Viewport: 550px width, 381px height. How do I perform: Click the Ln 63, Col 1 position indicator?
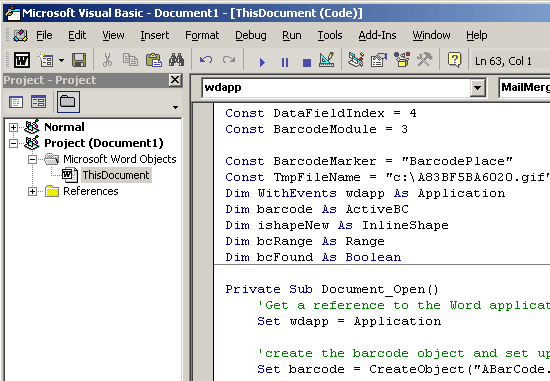click(503, 61)
